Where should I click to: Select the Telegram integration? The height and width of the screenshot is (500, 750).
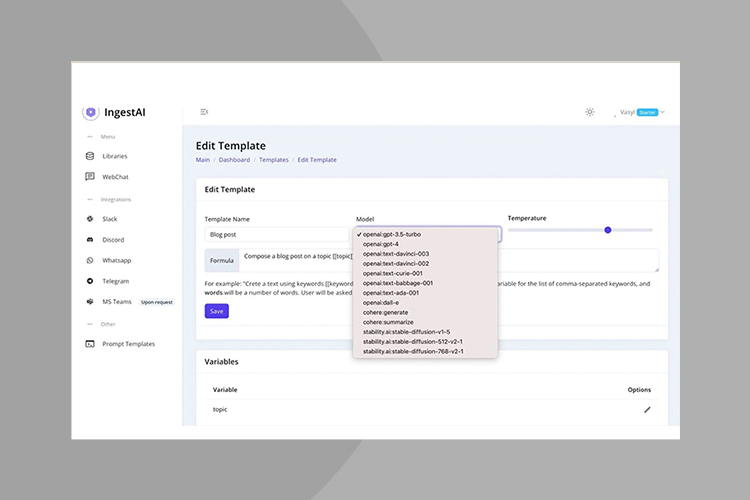coord(116,281)
